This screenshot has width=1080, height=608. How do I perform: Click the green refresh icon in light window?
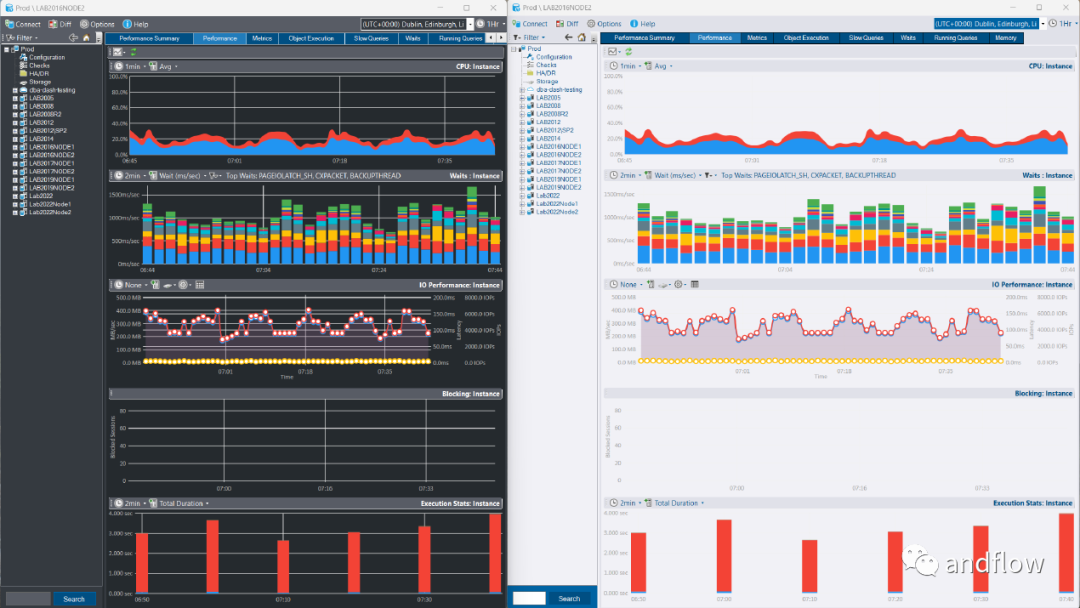tap(629, 51)
